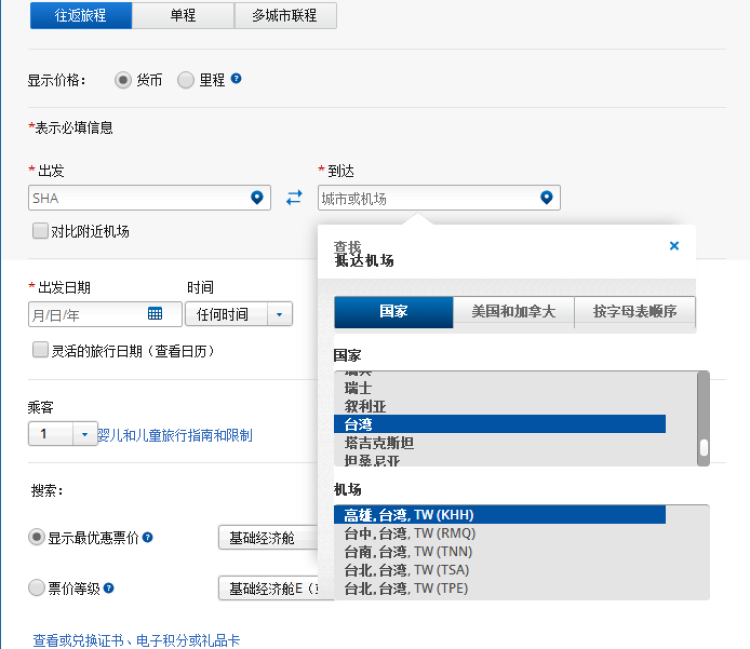Enable 对比附近机场 checkbox

tap(40, 231)
